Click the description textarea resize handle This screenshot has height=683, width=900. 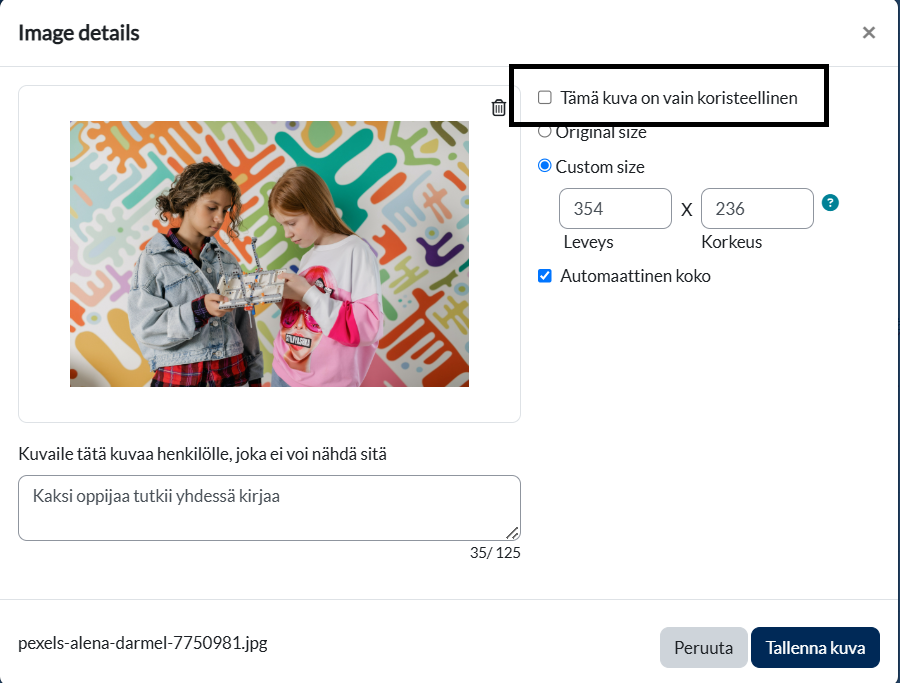[x=512, y=533]
